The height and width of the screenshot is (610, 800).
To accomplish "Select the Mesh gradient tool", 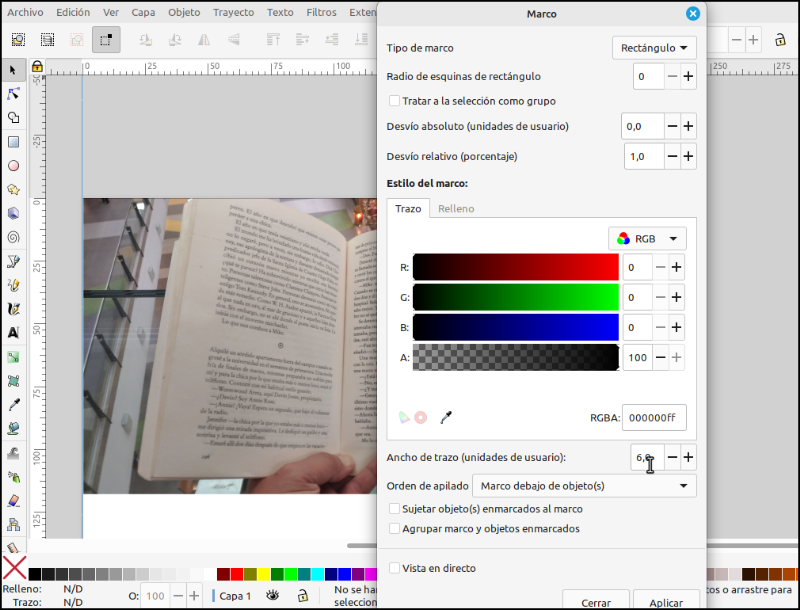I will [x=13, y=381].
